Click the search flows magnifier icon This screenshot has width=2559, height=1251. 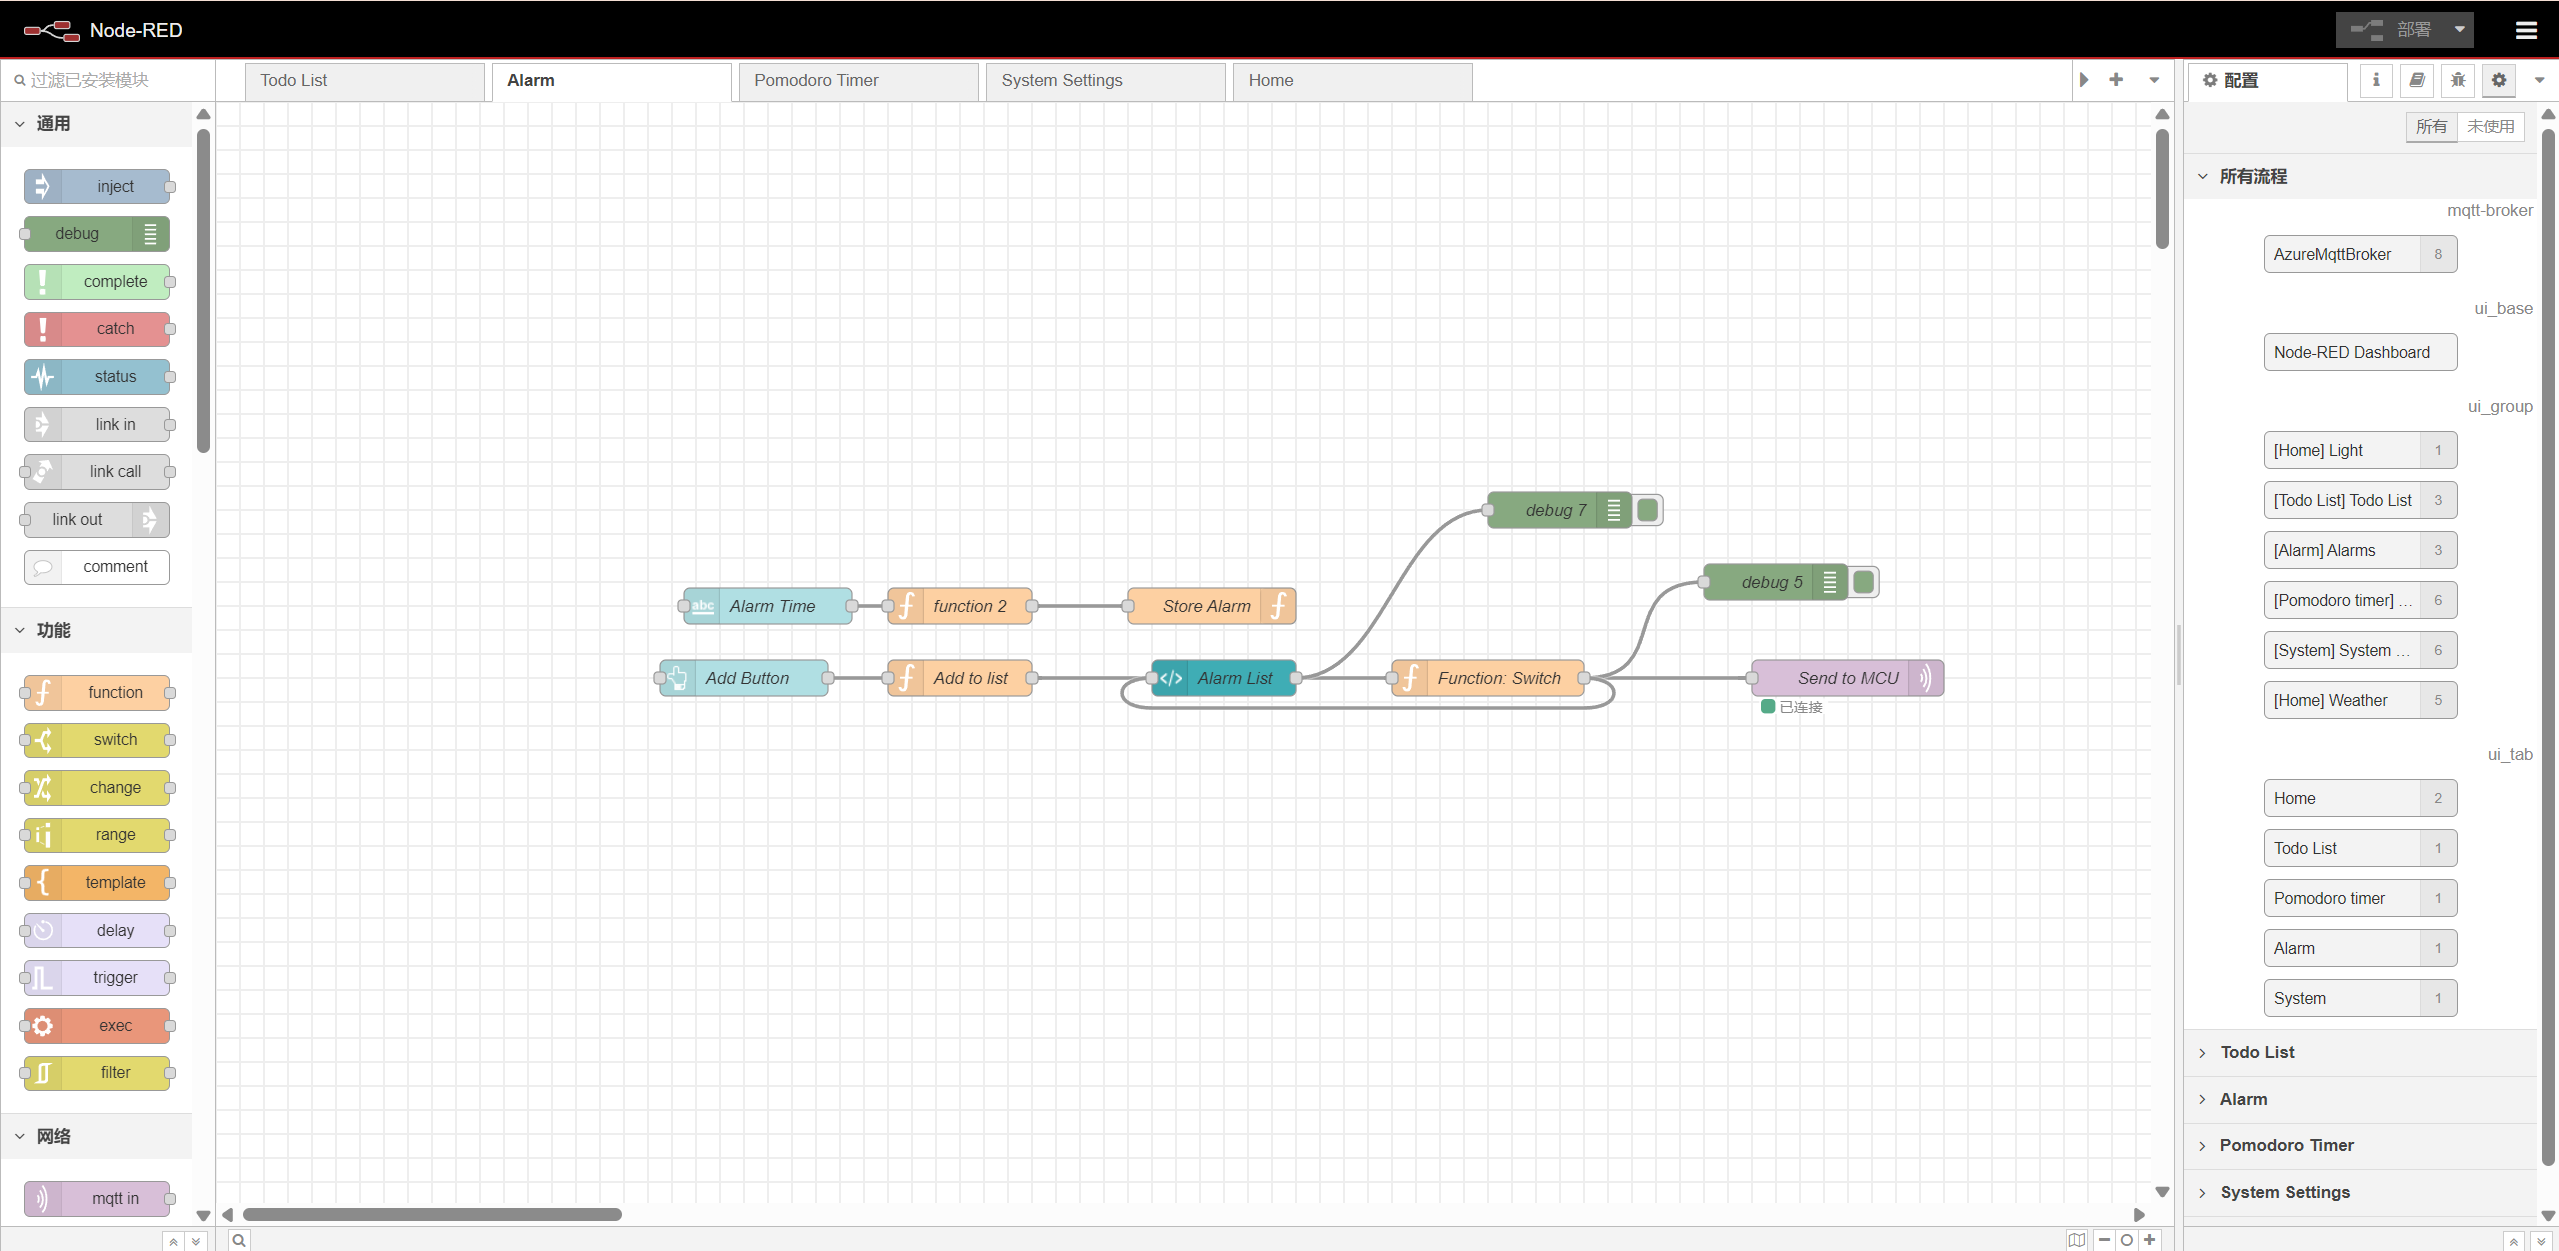240,1240
